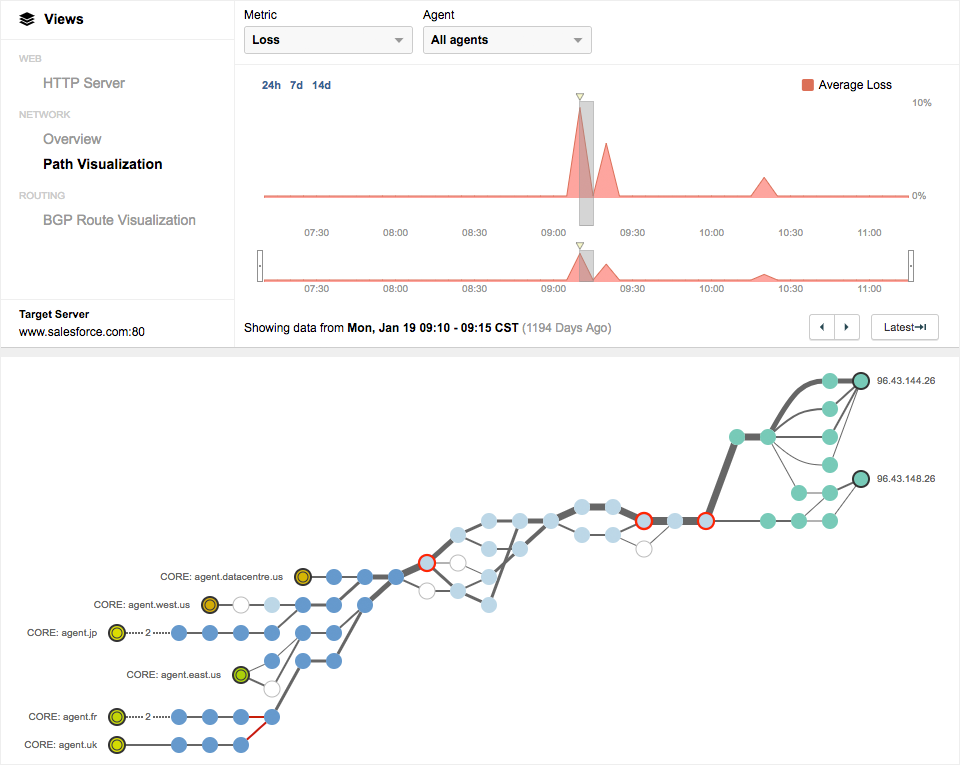Go to previous time interval
This screenshot has width=960, height=765.
click(x=822, y=327)
